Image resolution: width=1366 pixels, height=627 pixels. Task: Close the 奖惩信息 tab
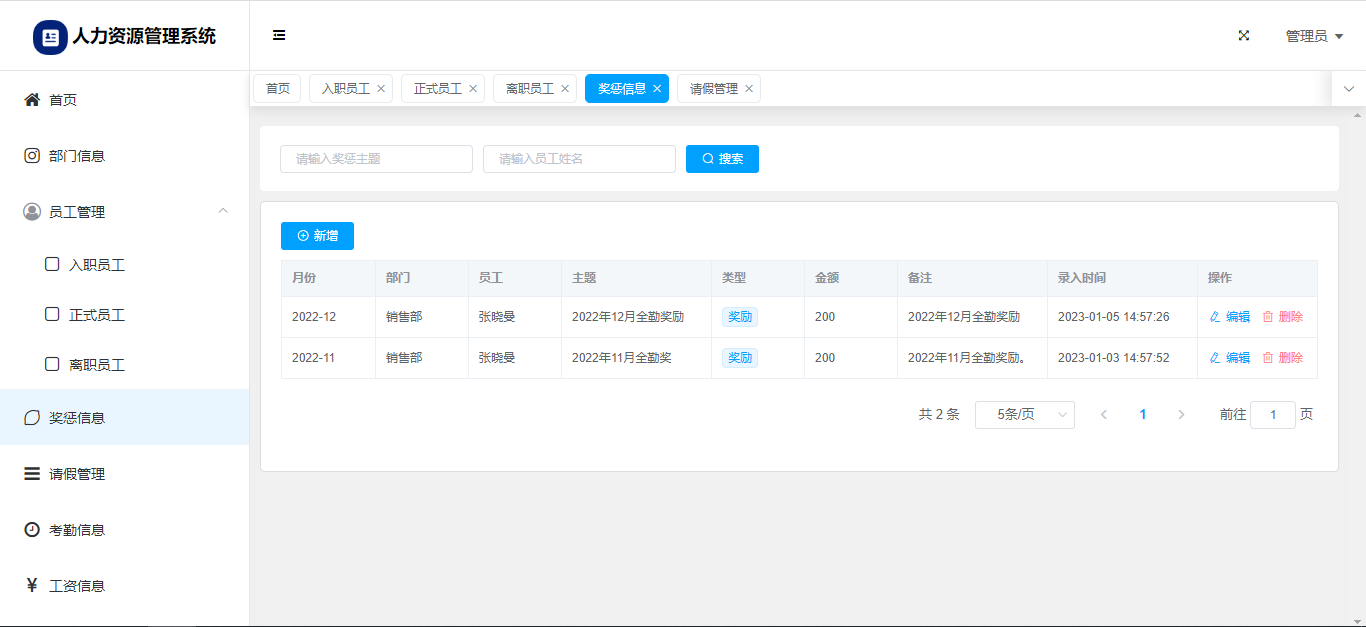(x=657, y=89)
